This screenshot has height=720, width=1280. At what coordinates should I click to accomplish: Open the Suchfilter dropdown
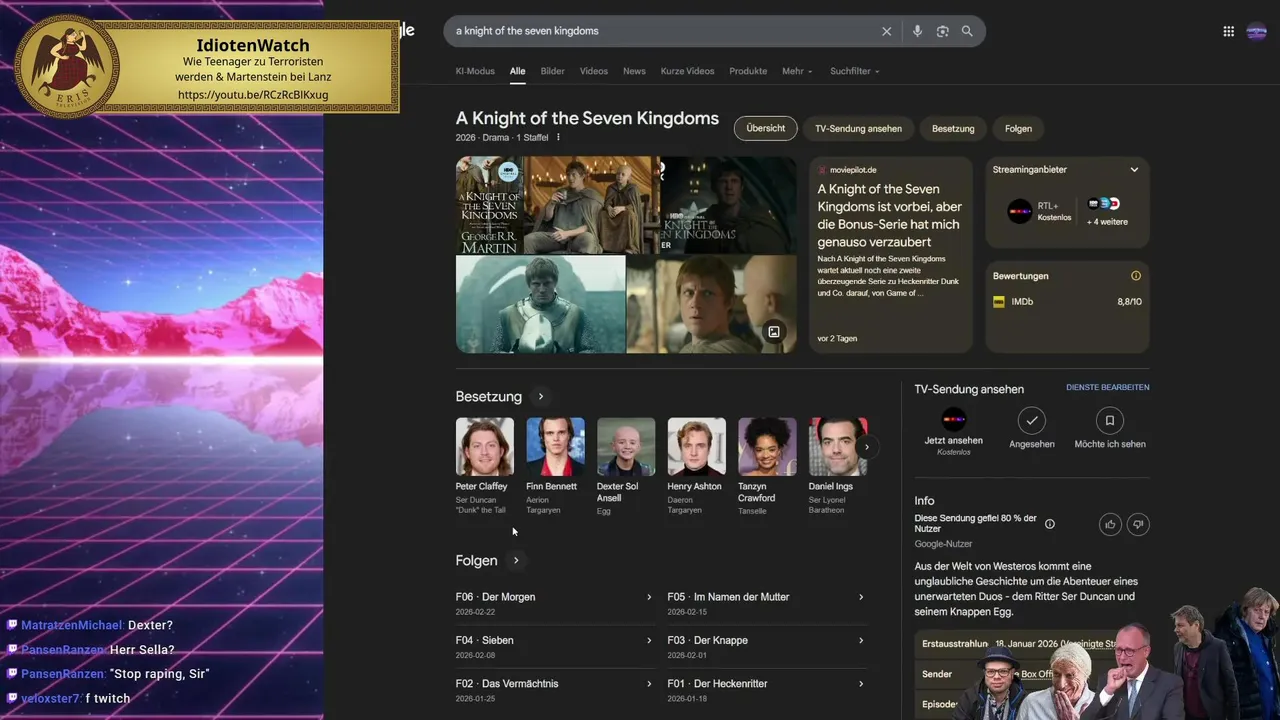click(x=855, y=71)
